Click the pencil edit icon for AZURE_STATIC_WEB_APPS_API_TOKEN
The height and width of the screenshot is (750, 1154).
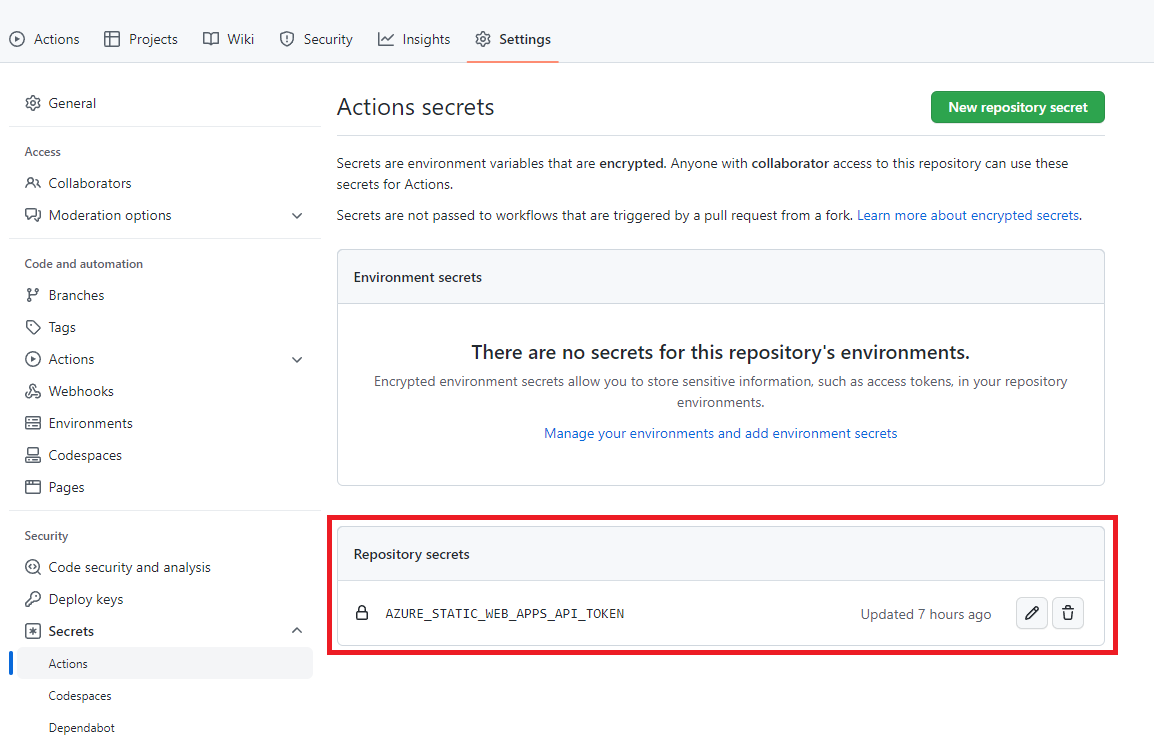coord(1032,613)
